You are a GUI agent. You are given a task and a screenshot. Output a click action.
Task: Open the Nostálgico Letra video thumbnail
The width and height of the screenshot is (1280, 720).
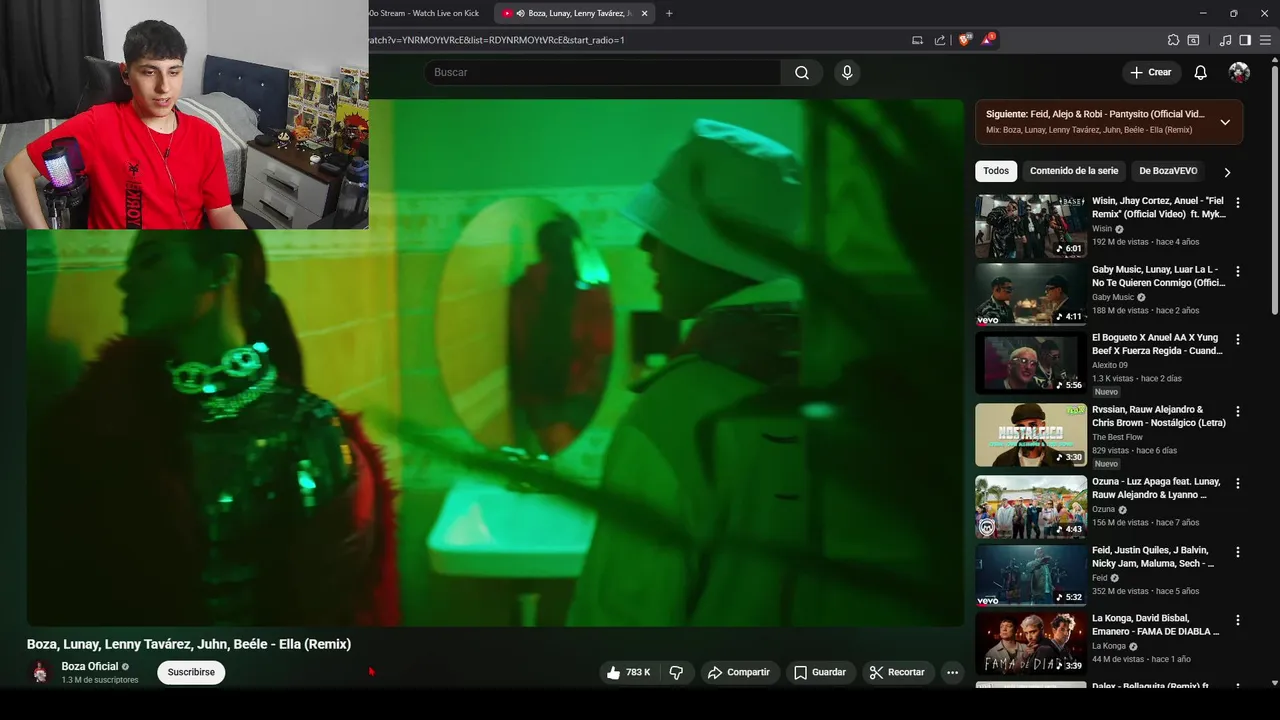(1031, 435)
